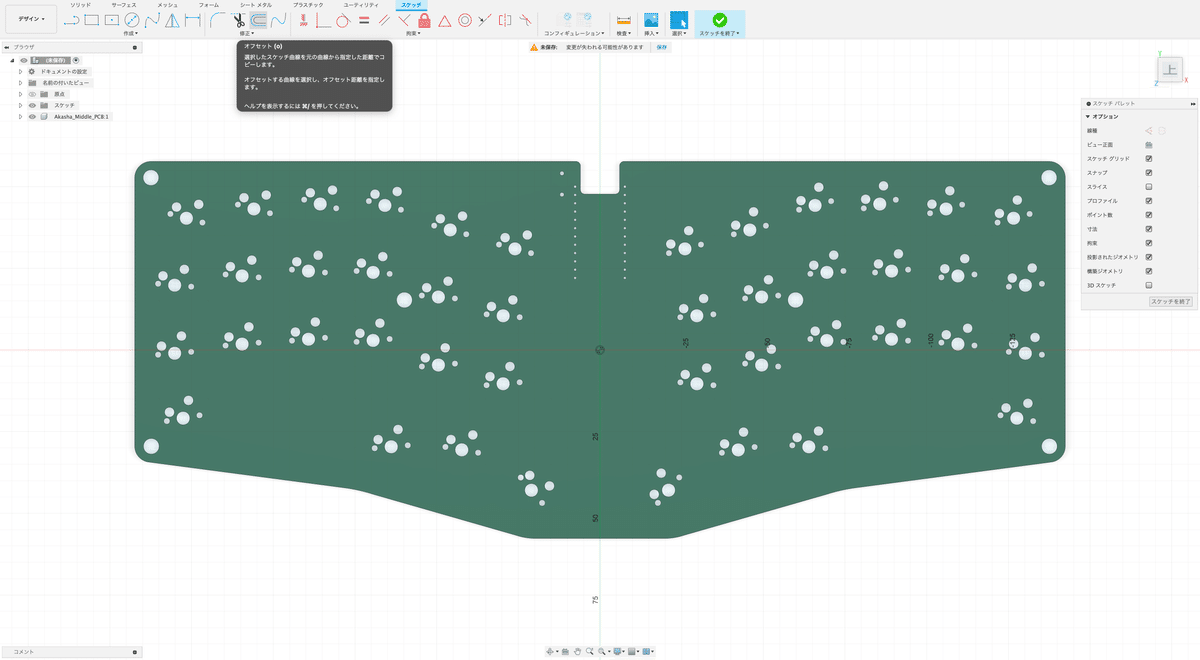Select the Fillet arc tool
The image size is (1200, 660).
[x=218, y=20]
